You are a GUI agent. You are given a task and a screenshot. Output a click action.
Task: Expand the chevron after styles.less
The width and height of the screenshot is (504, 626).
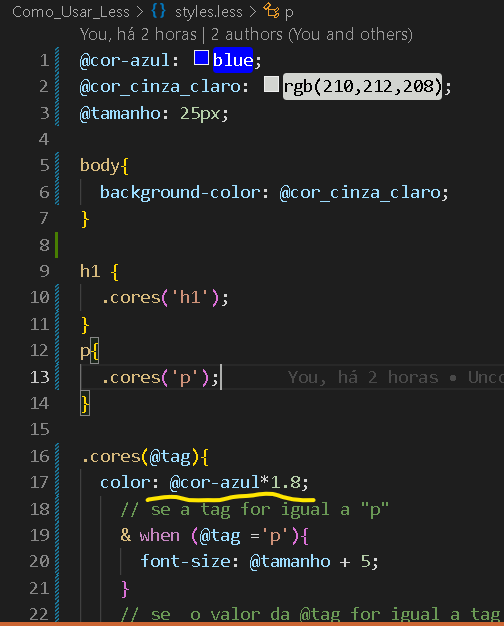pyautogui.click(x=252, y=12)
